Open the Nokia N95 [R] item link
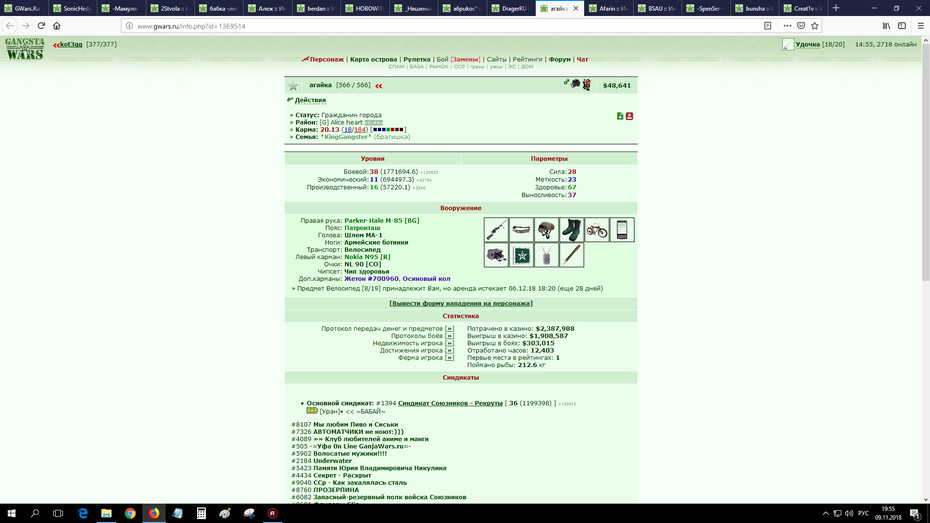Image resolution: width=930 pixels, height=523 pixels. coord(367,257)
